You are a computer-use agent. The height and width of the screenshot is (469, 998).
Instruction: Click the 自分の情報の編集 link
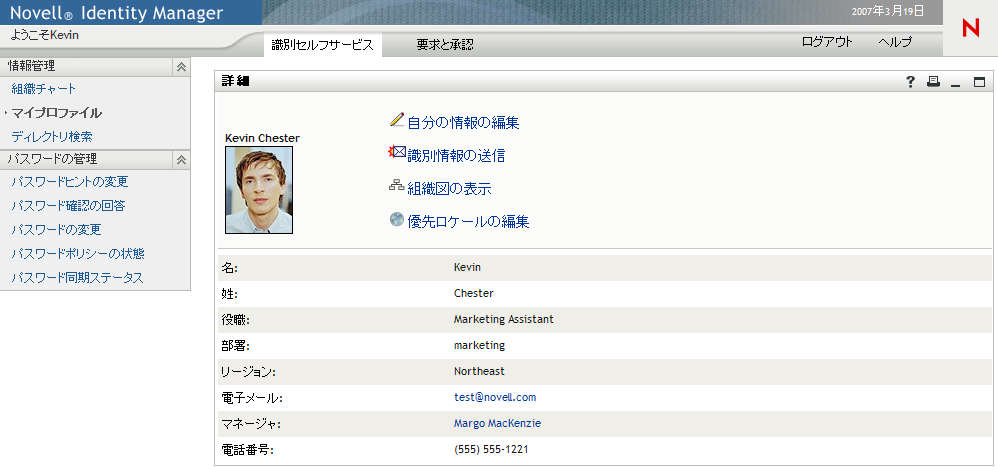(463, 122)
